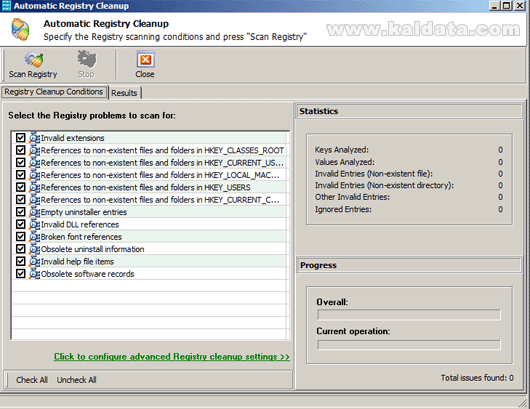Disable the Obsolete uninstall information checkbox

tap(21, 249)
